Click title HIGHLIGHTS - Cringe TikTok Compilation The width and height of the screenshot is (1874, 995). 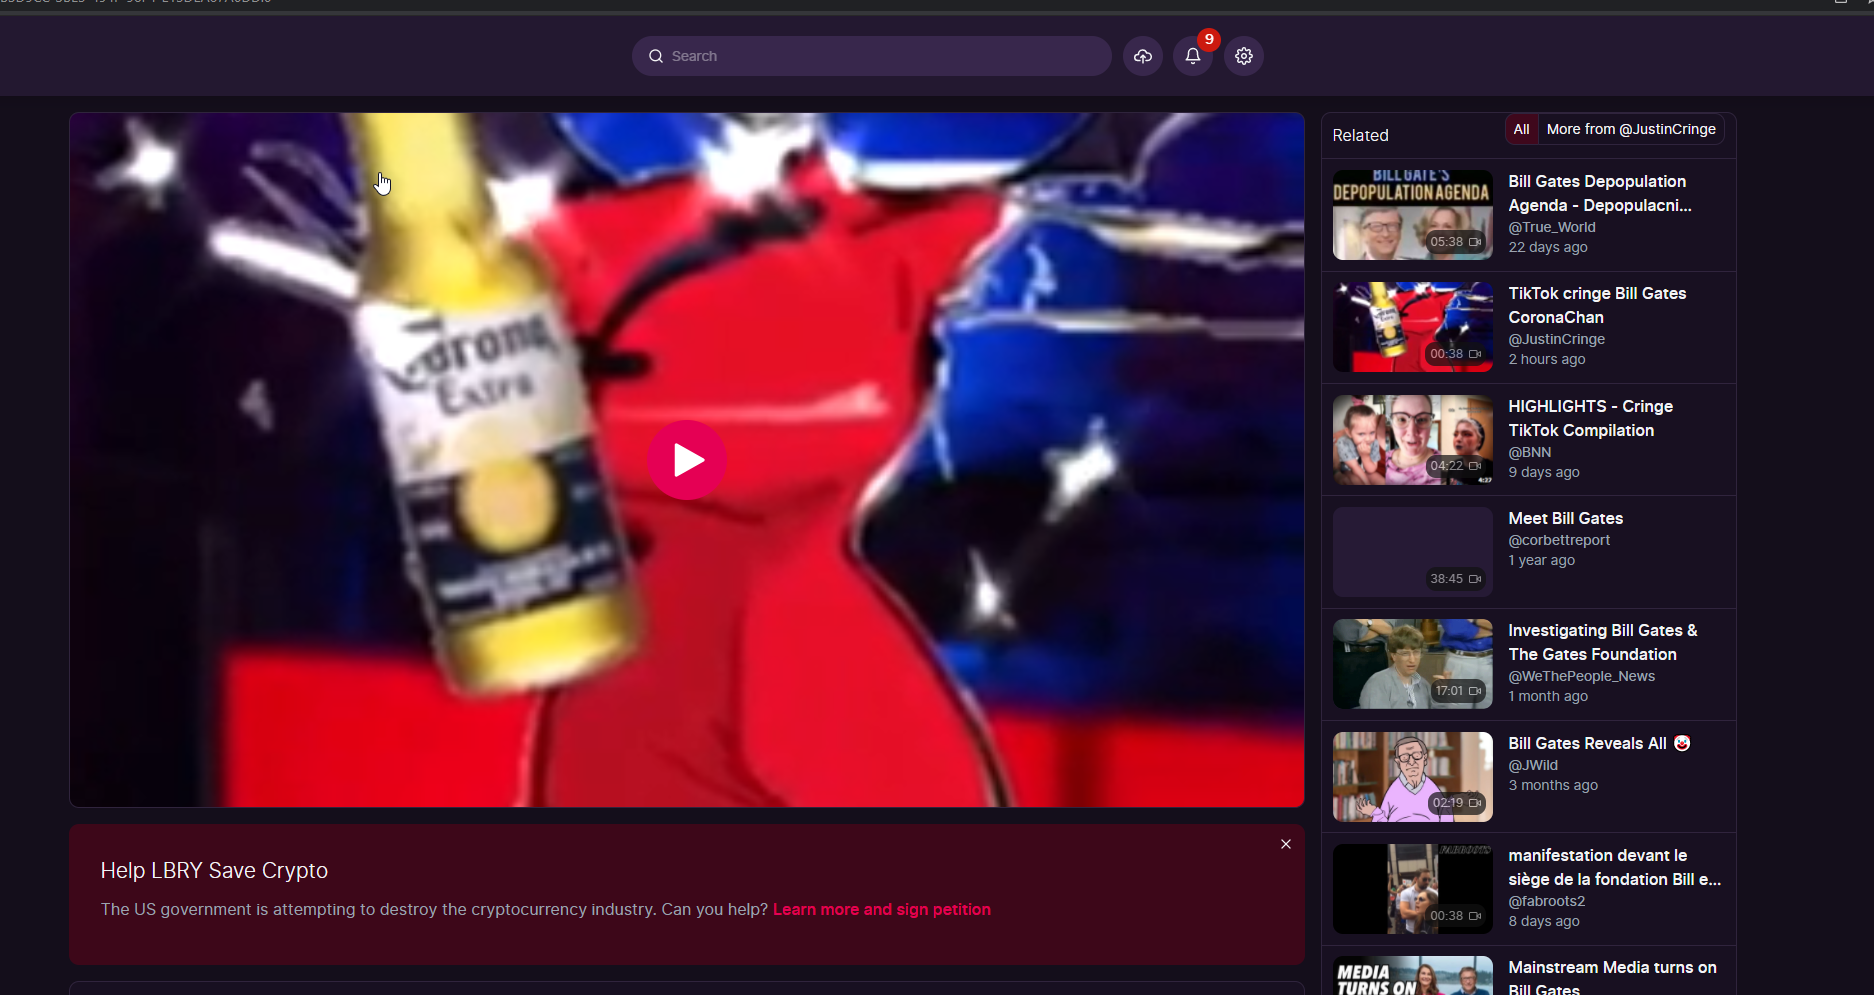pos(1590,418)
